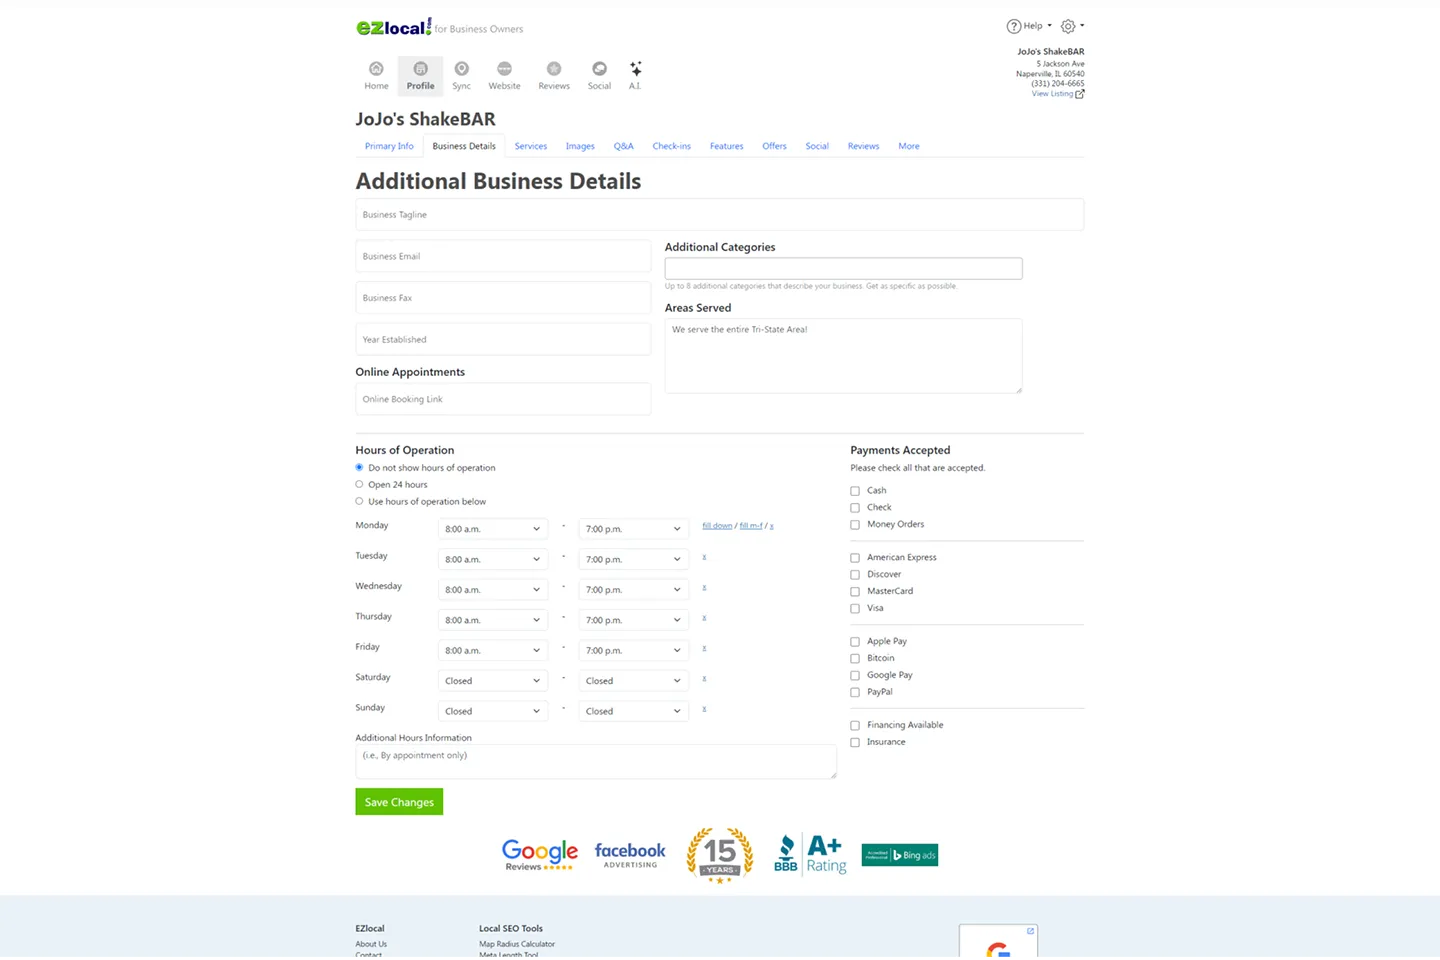Click the Year Established field
The image size is (1440, 960).
point(503,339)
